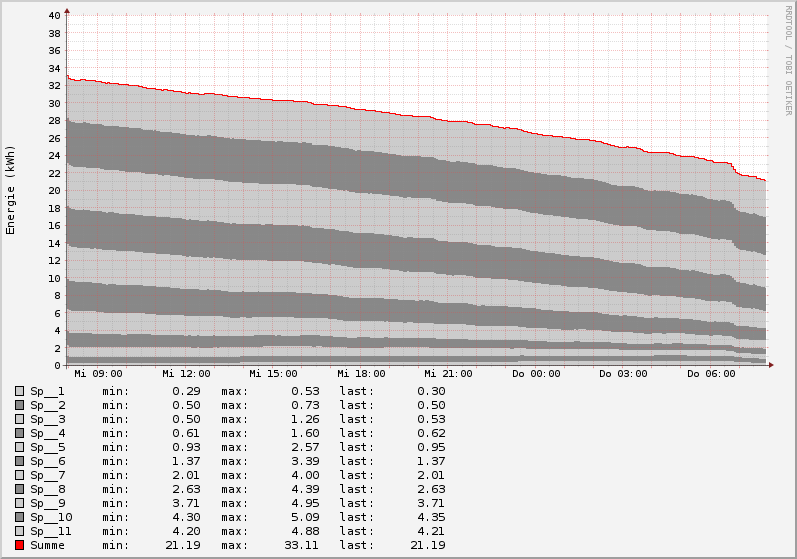This screenshot has height=559, width=797.
Task: Select the Mi 15:00 time axis label
Action: pos(273,374)
